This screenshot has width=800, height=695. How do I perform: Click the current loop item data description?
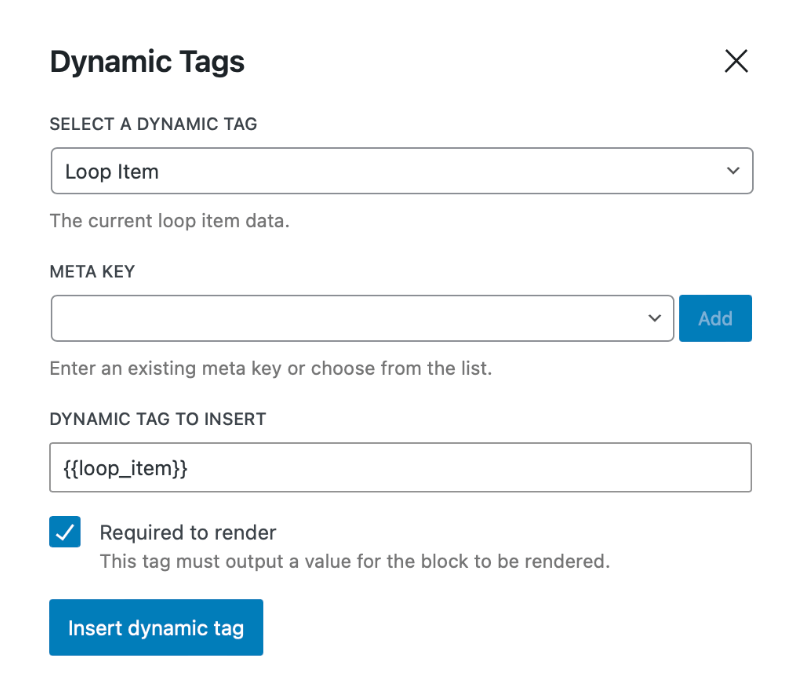point(169,221)
